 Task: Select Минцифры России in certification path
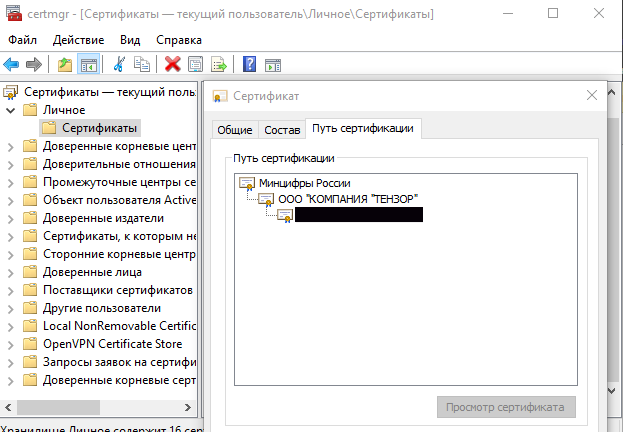pyautogui.click(x=304, y=183)
